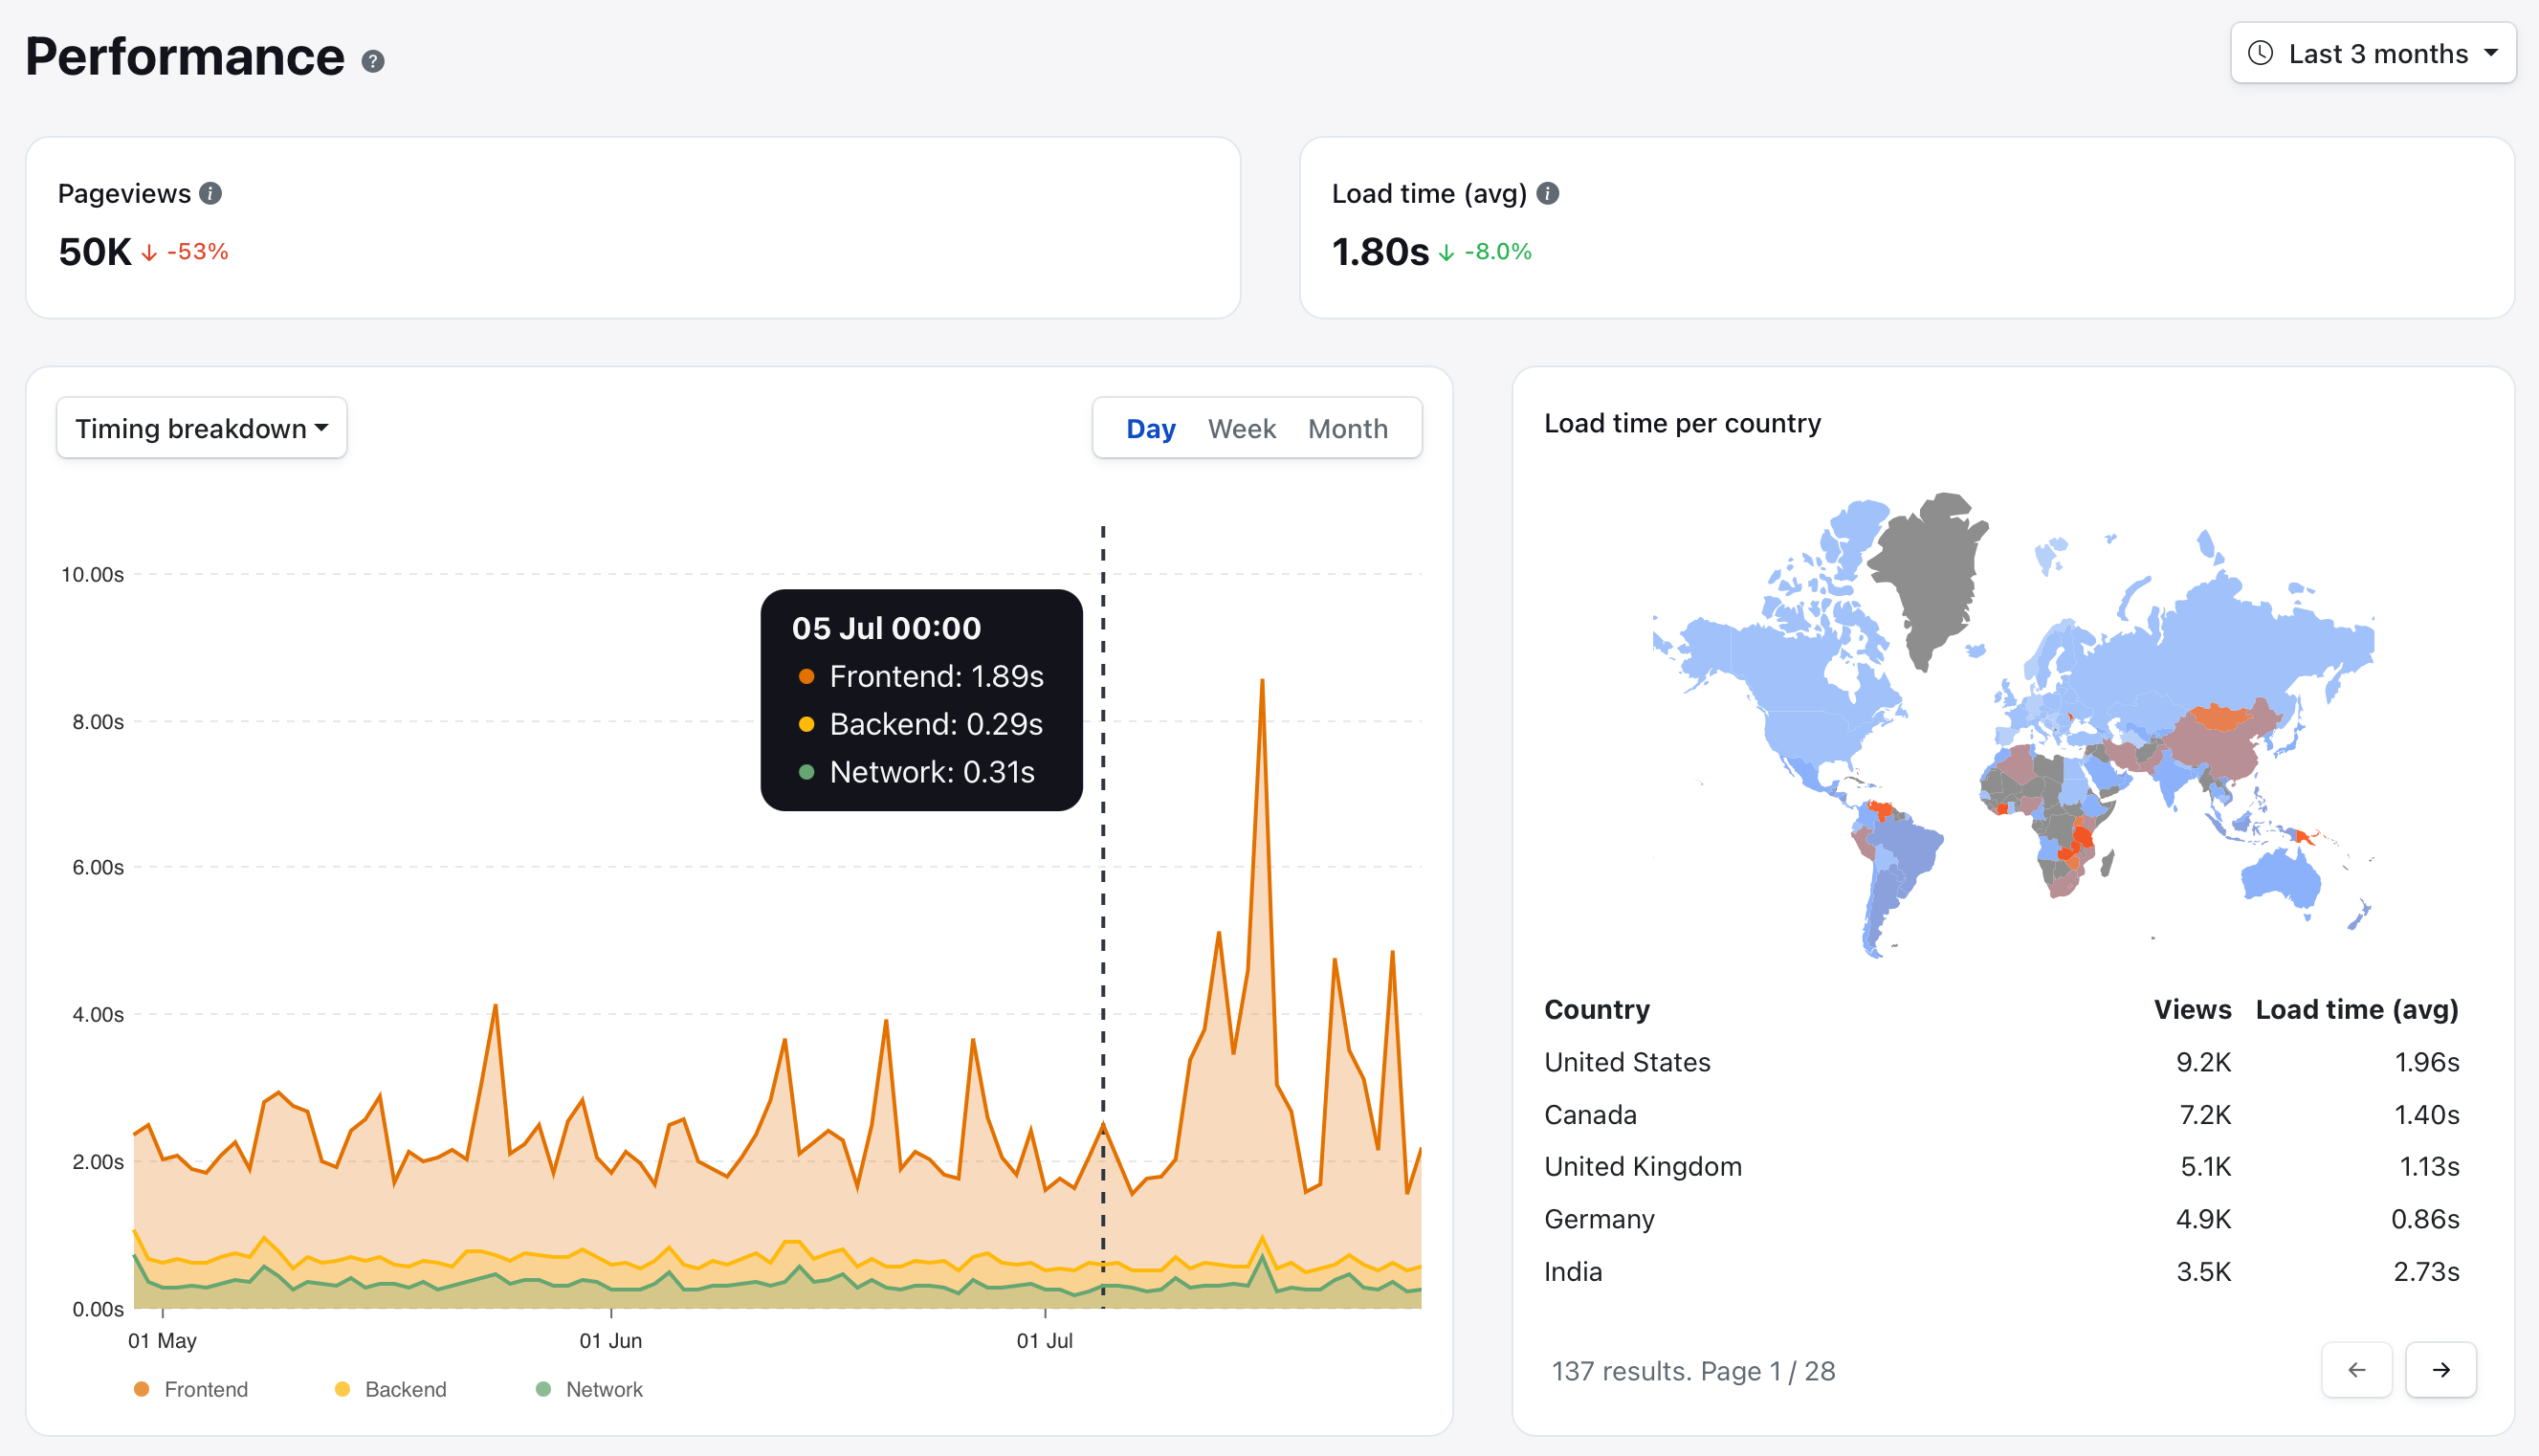
Task: Toggle Frontend series in chart legend
Action: (191, 1389)
